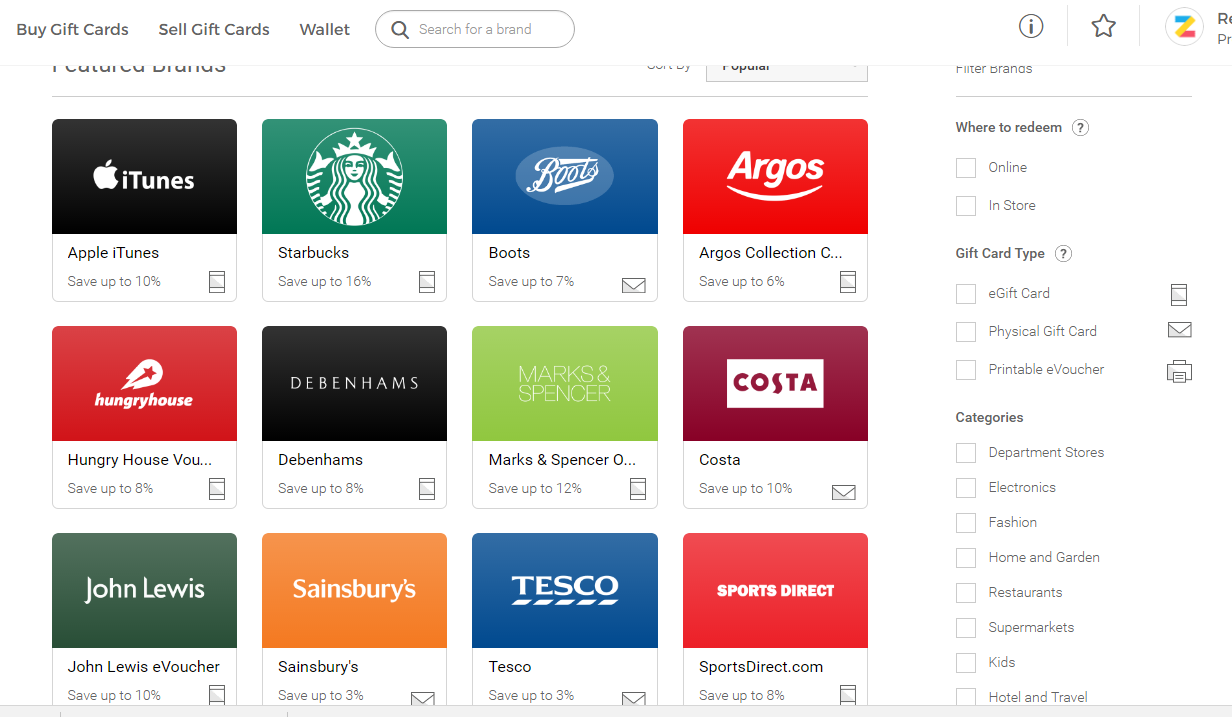Open the Boots card image
Viewport: 1232px width, 717px height.
[565, 177]
